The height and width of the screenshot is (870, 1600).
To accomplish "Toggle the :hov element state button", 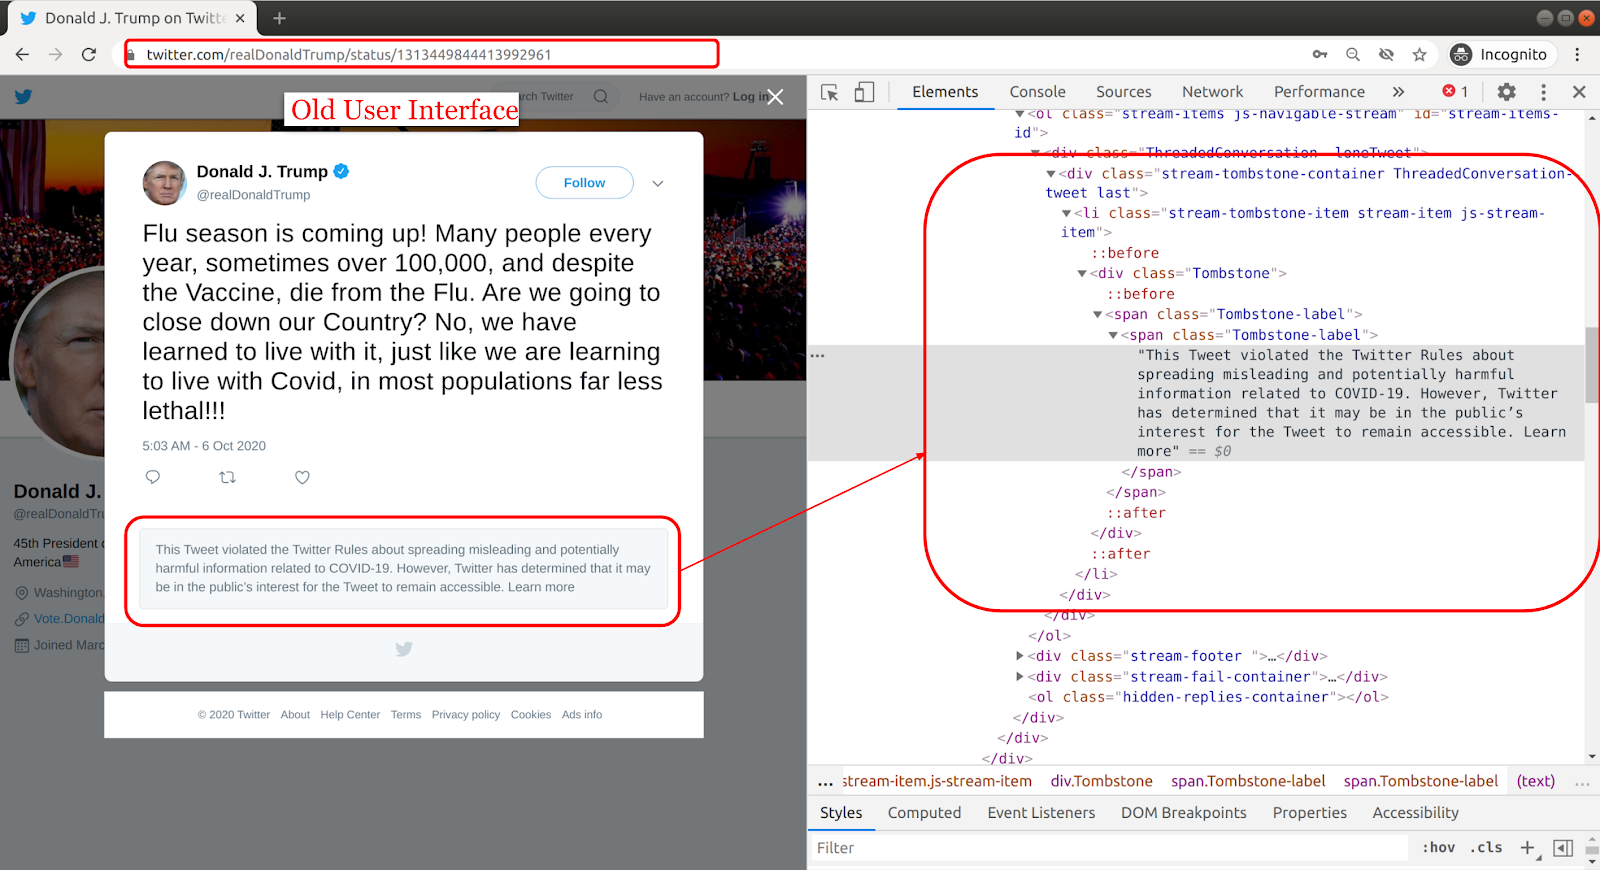I will [x=1439, y=848].
